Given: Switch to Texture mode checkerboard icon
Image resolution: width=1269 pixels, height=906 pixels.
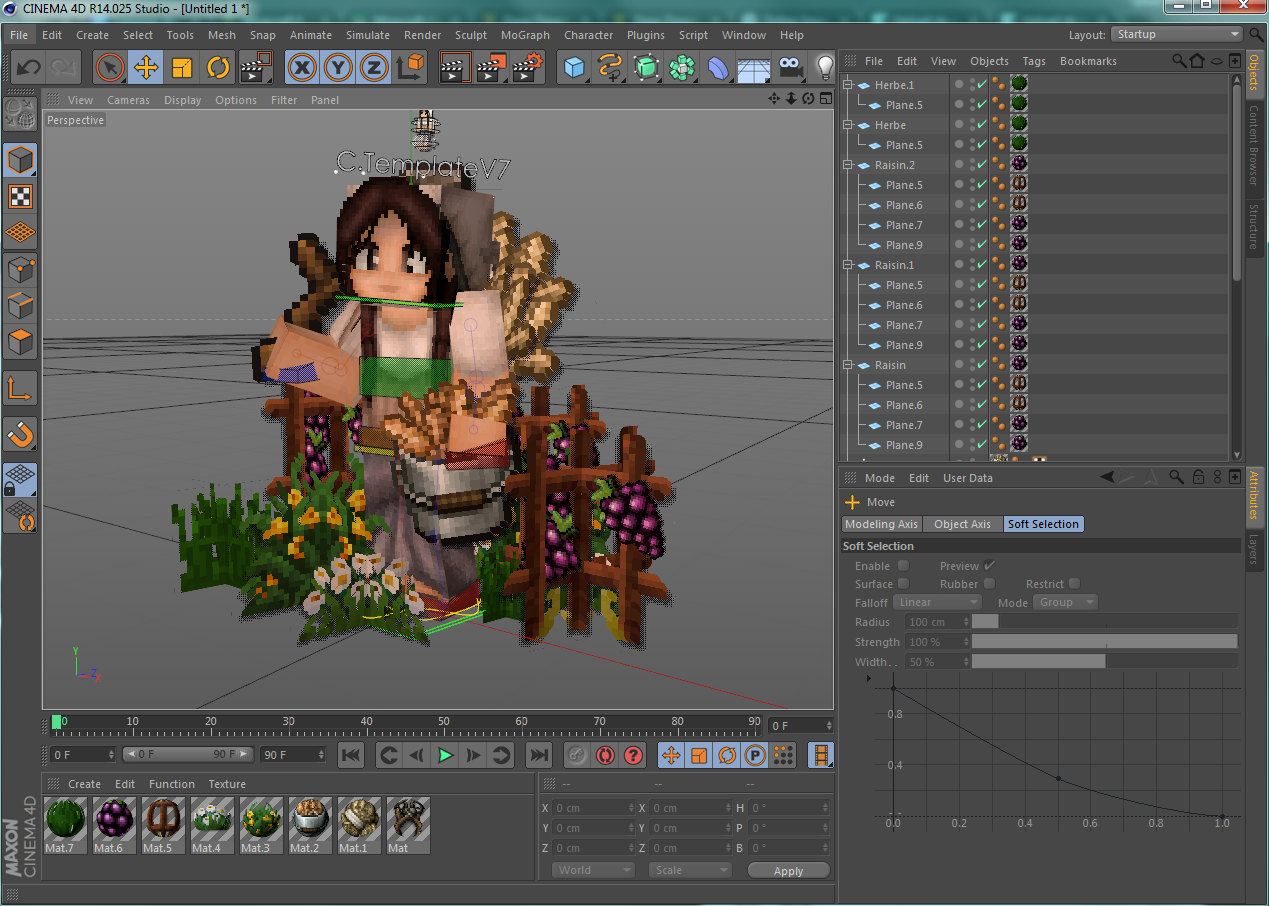Looking at the screenshot, I should point(21,196).
